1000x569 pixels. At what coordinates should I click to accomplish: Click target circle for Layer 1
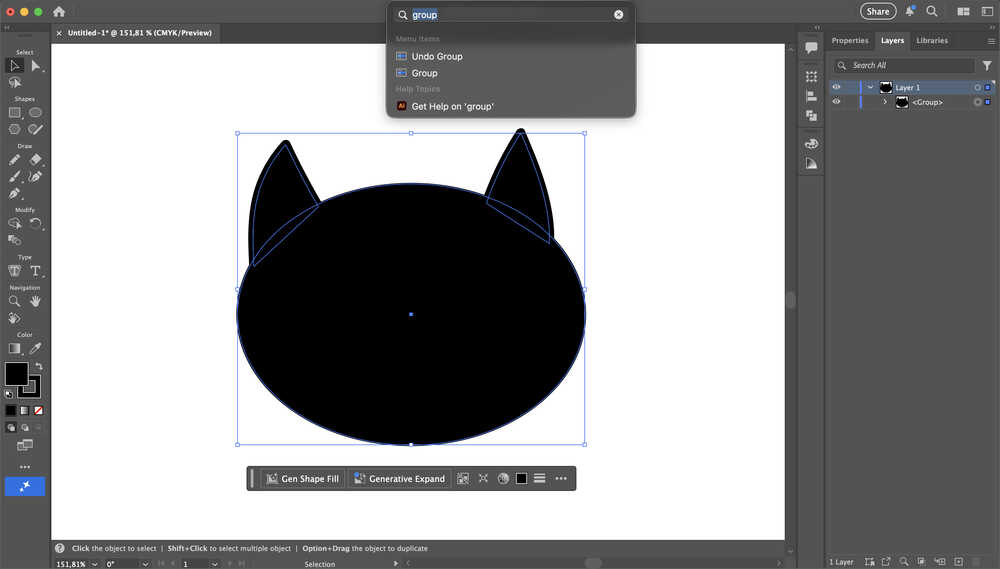point(977,87)
